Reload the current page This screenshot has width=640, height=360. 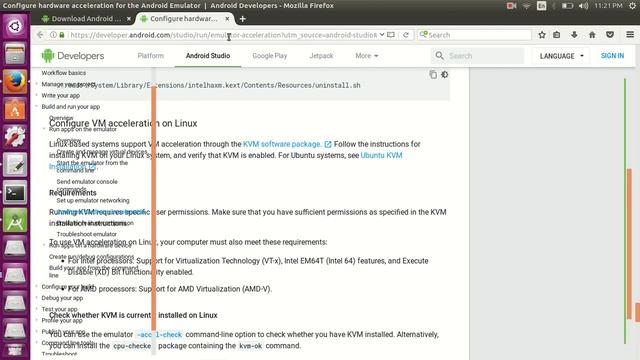click(x=406, y=35)
